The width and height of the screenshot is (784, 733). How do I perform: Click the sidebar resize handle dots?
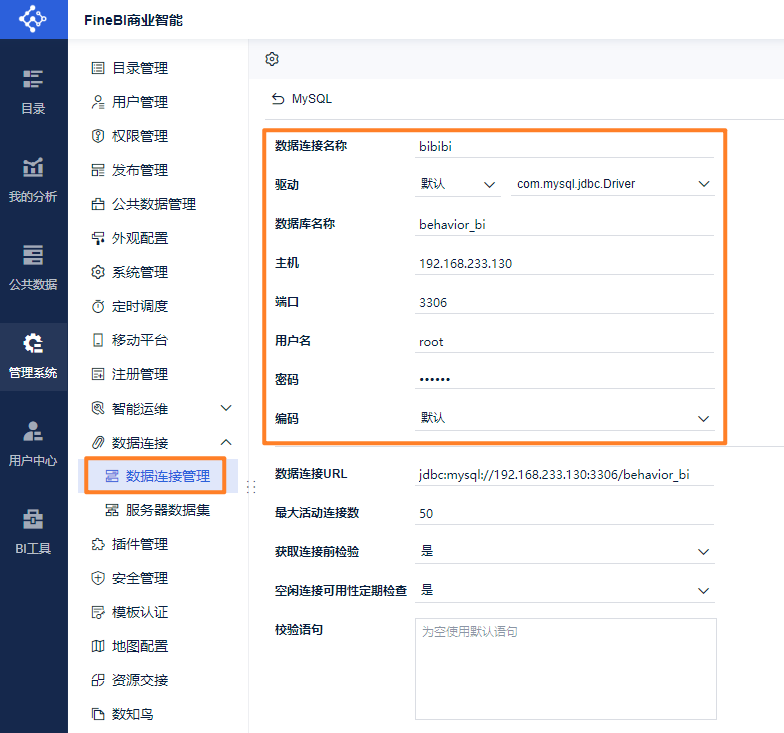click(251, 486)
